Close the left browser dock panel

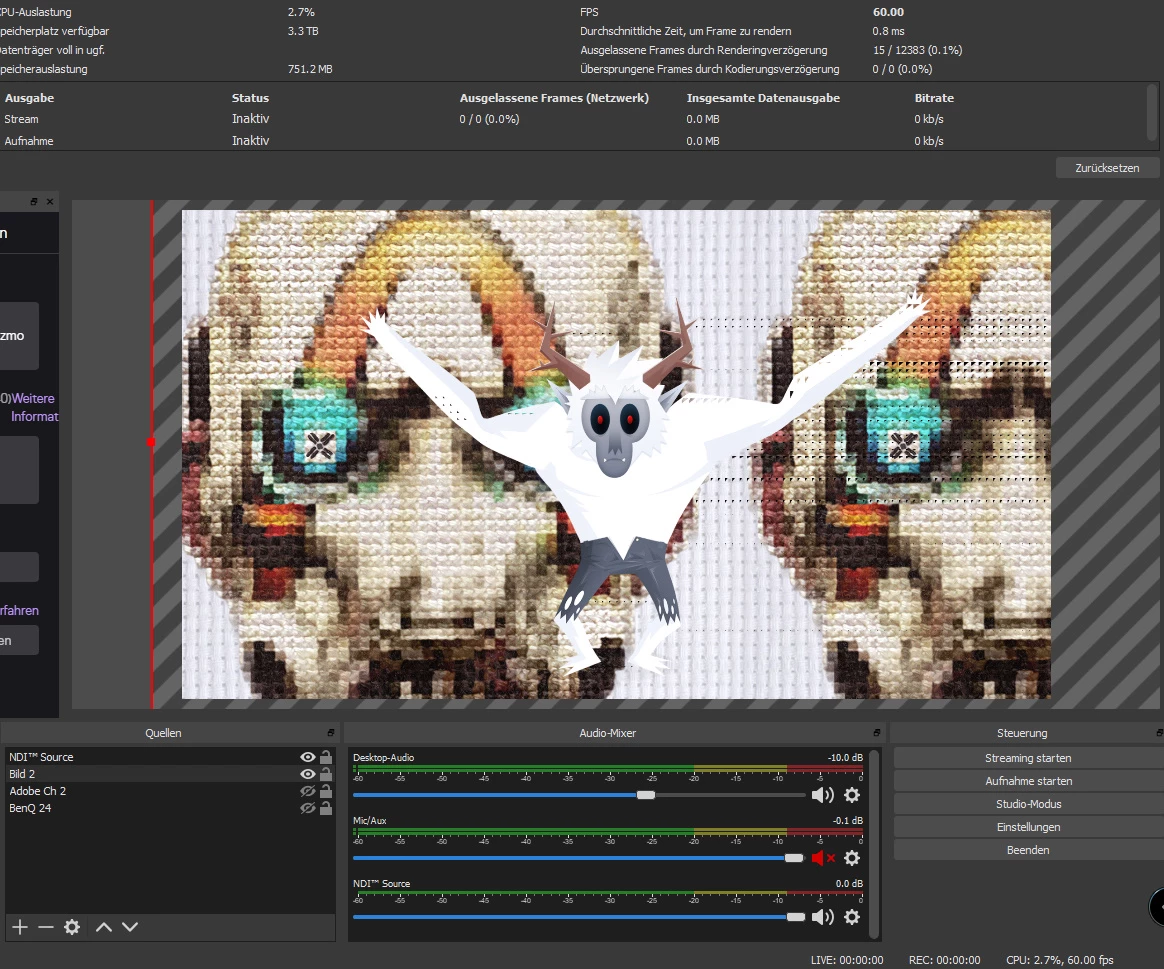point(50,201)
